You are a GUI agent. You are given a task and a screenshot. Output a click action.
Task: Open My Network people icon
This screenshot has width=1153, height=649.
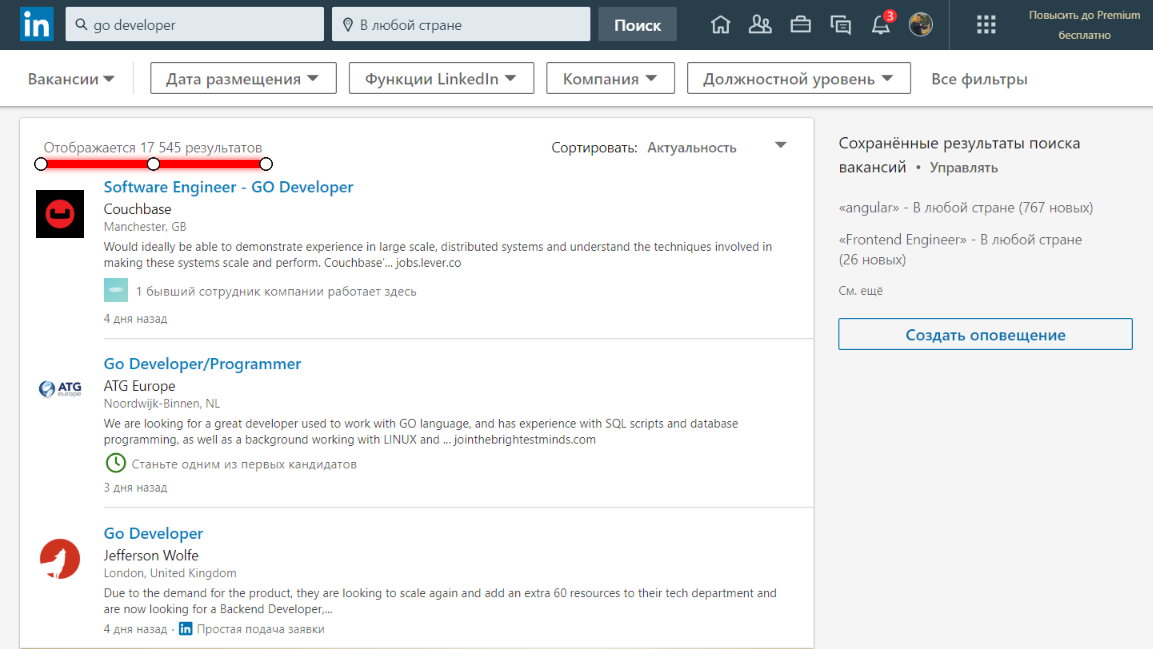click(x=760, y=24)
